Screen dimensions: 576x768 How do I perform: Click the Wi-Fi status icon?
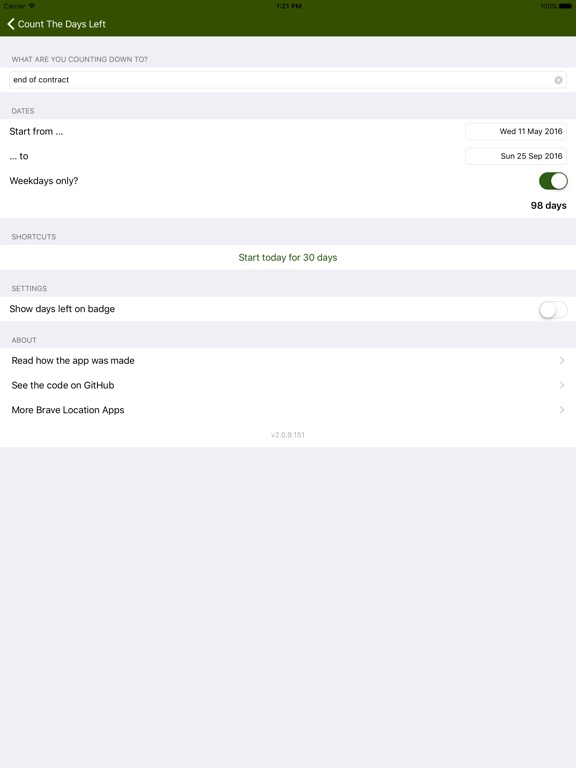point(32,6)
